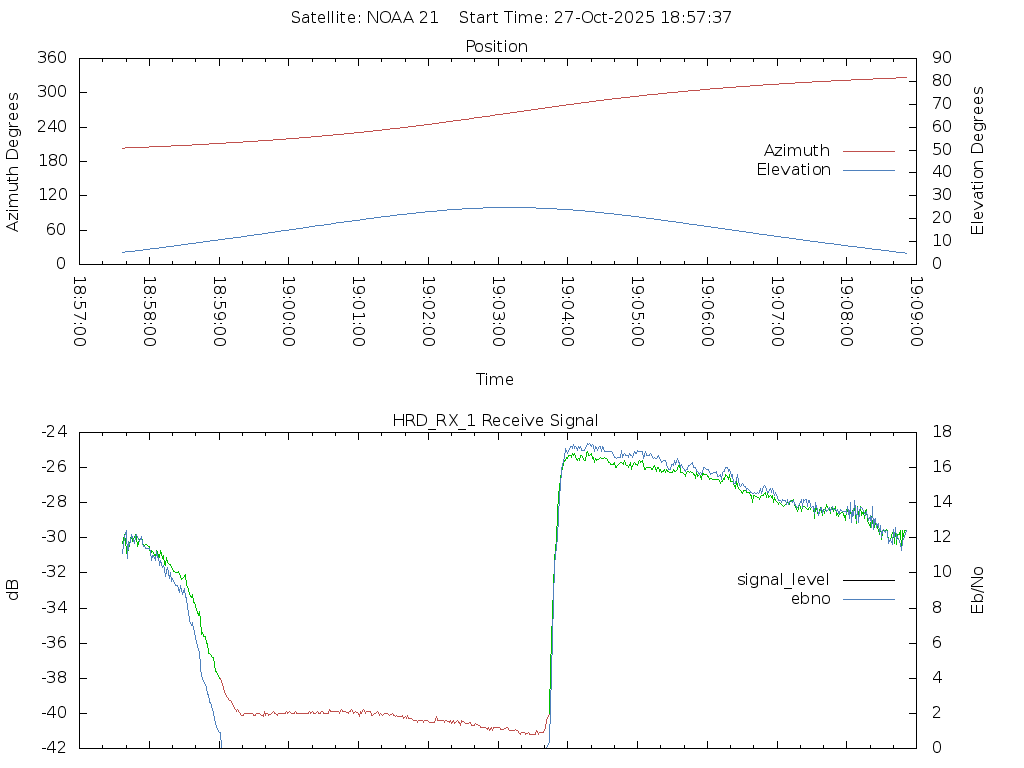Select the red Azimuth legend line sample
This screenshot has width=1024, height=768.
coord(868,151)
